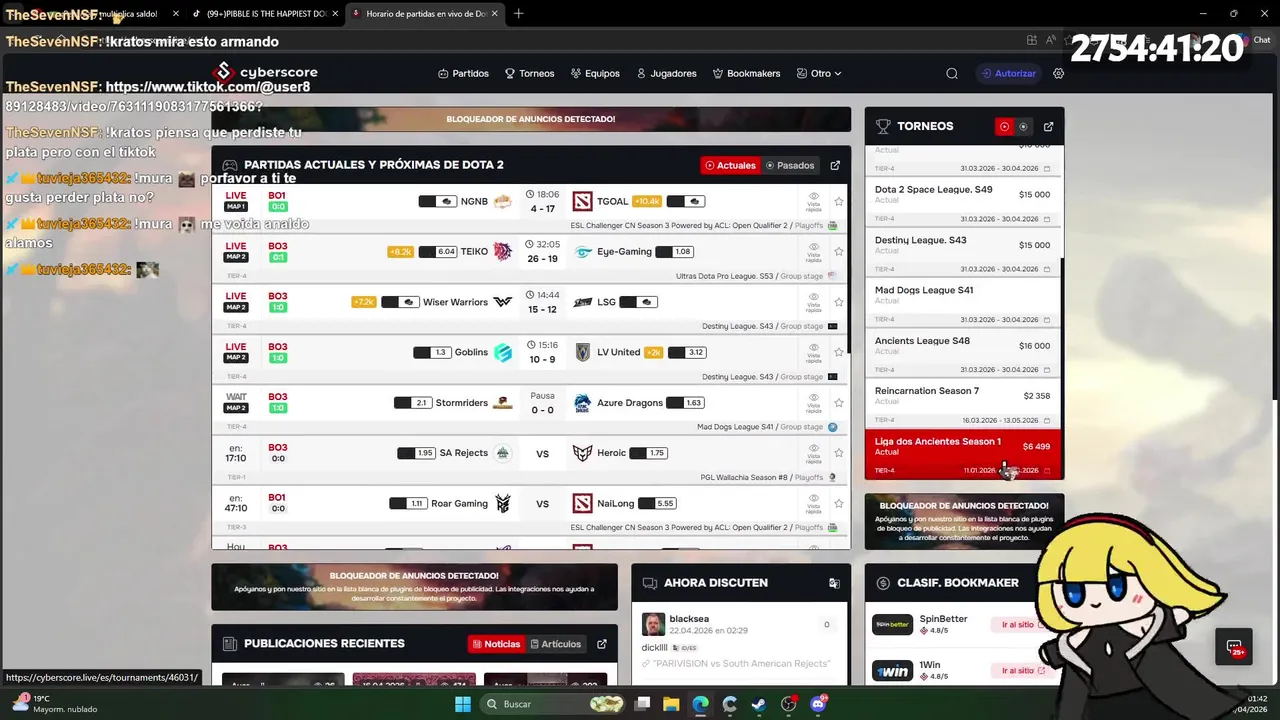Click the Azure Dragons team logo
Viewport: 1280px width, 720px height.
point(582,403)
